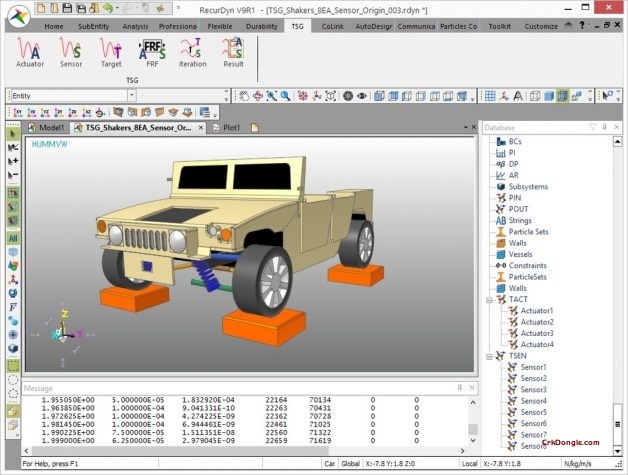Open the FRF tool
This screenshot has height=475, width=628.
coord(152,52)
